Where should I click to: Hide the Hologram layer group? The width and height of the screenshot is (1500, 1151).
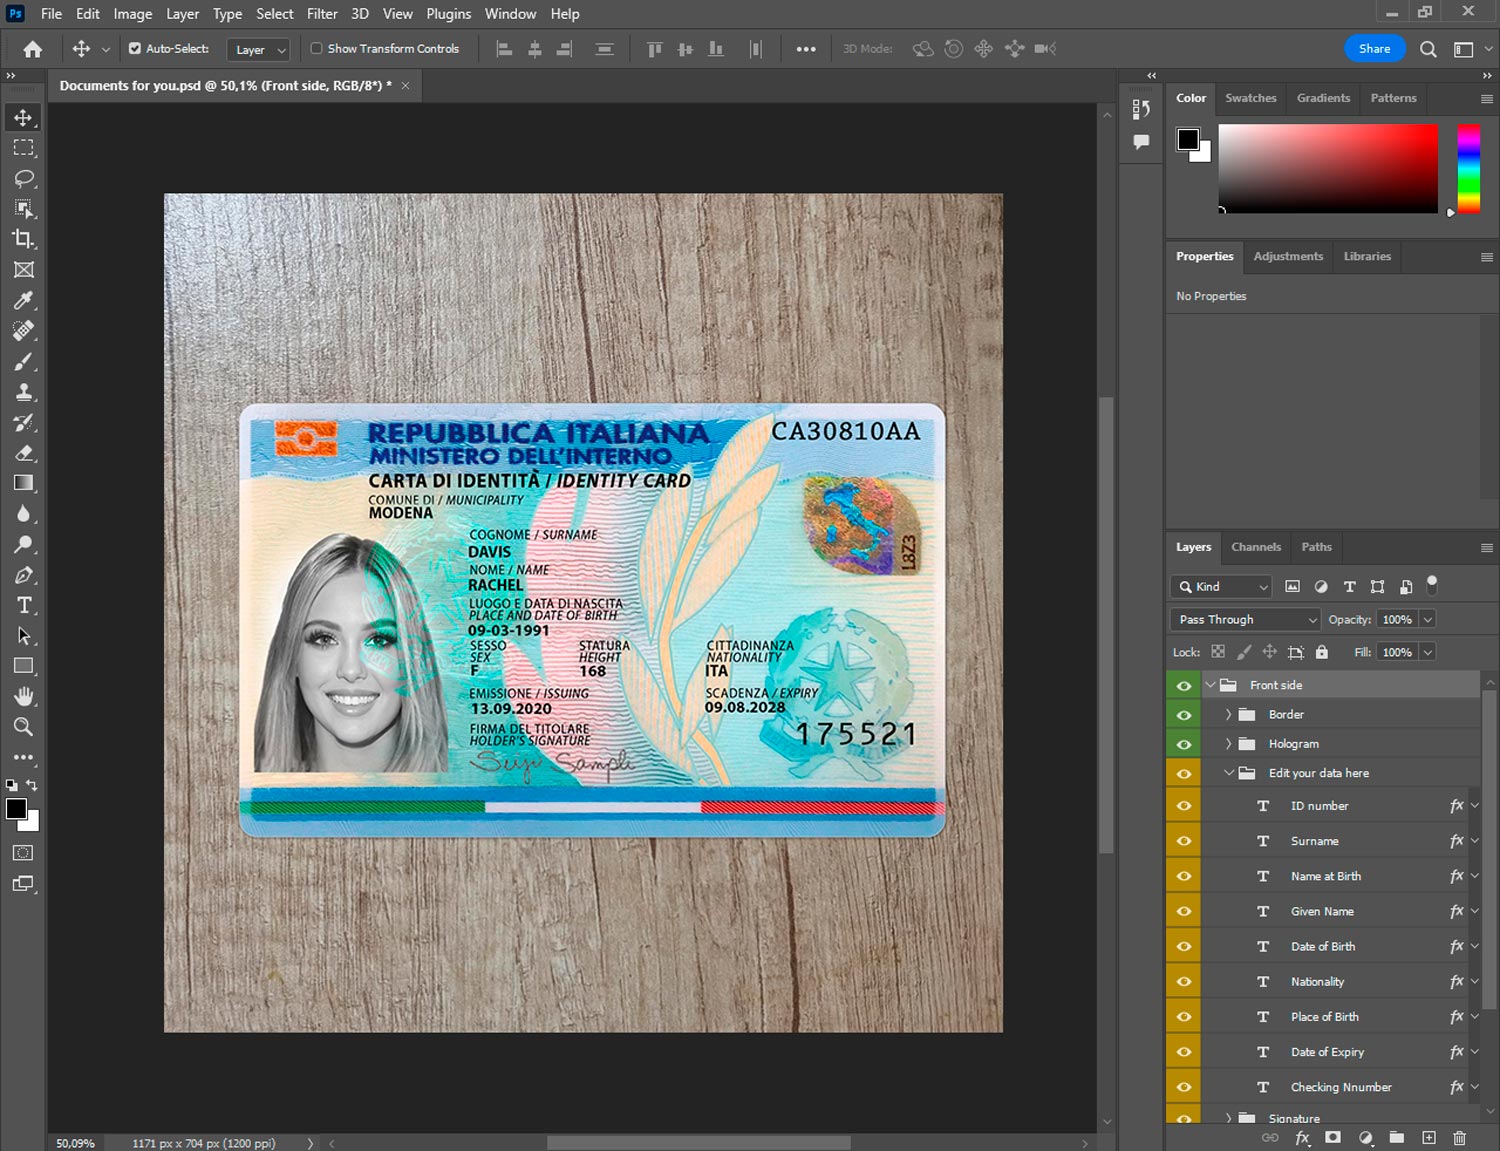pyautogui.click(x=1184, y=744)
